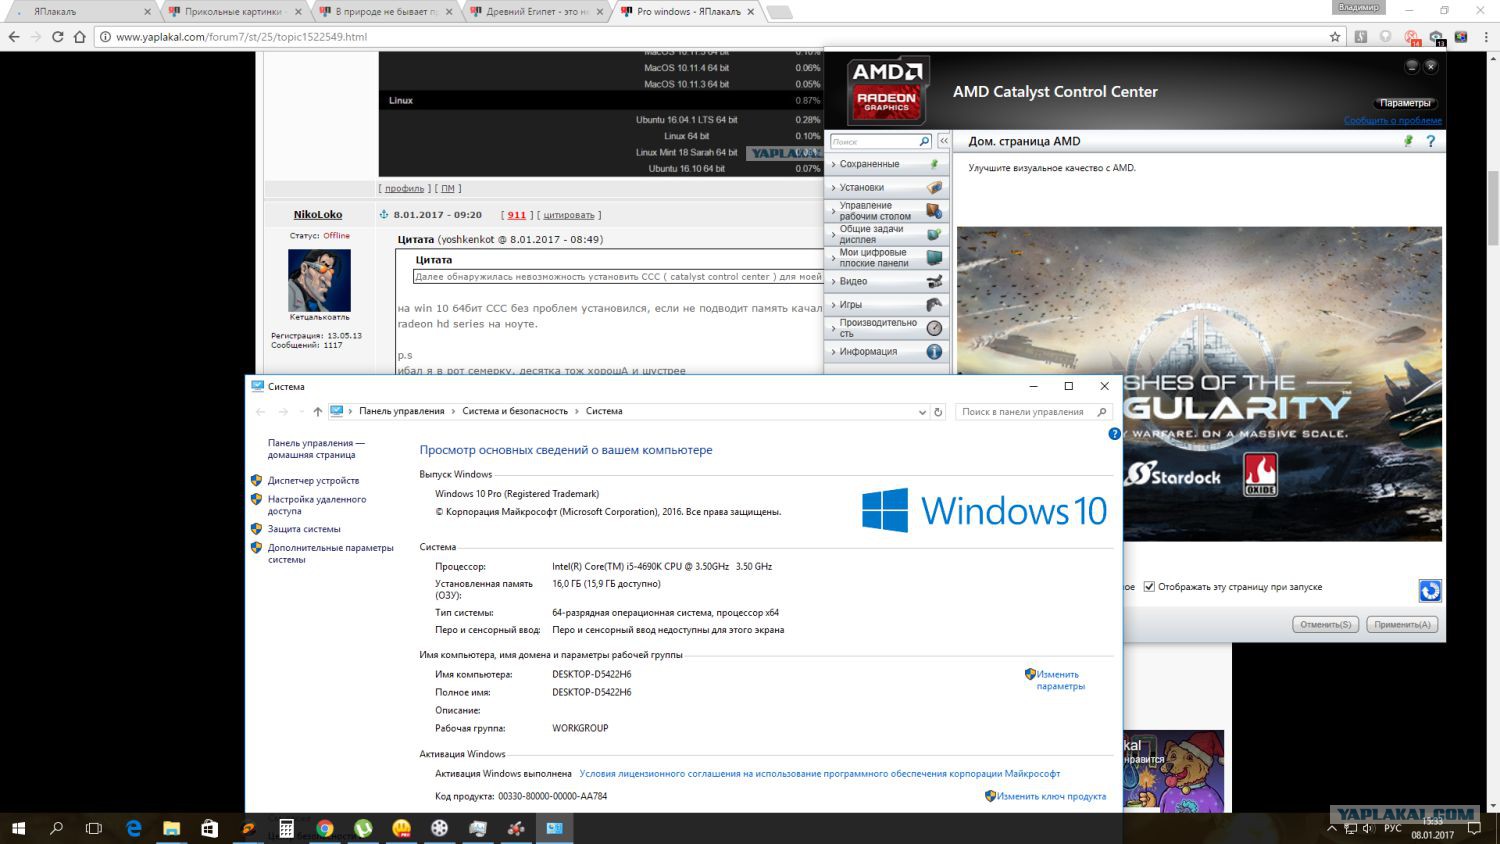Expand Desktop Management section in AMD Catalyst
1500x844 pixels.
point(886,211)
